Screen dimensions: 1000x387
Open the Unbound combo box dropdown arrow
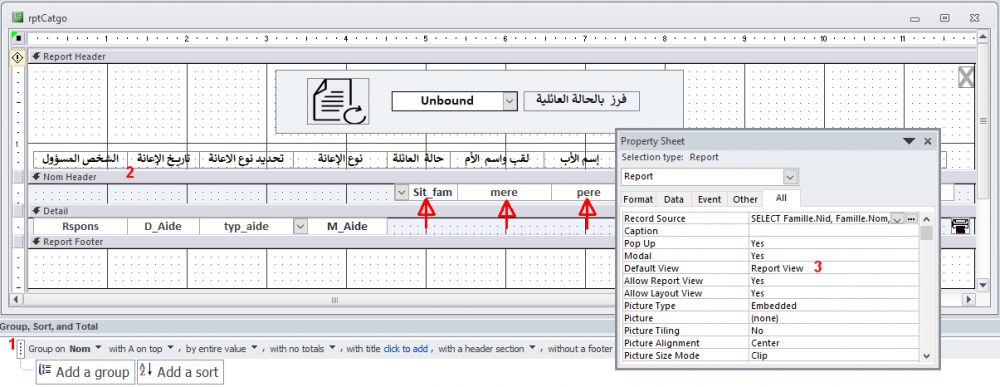[x=510, y=101]
